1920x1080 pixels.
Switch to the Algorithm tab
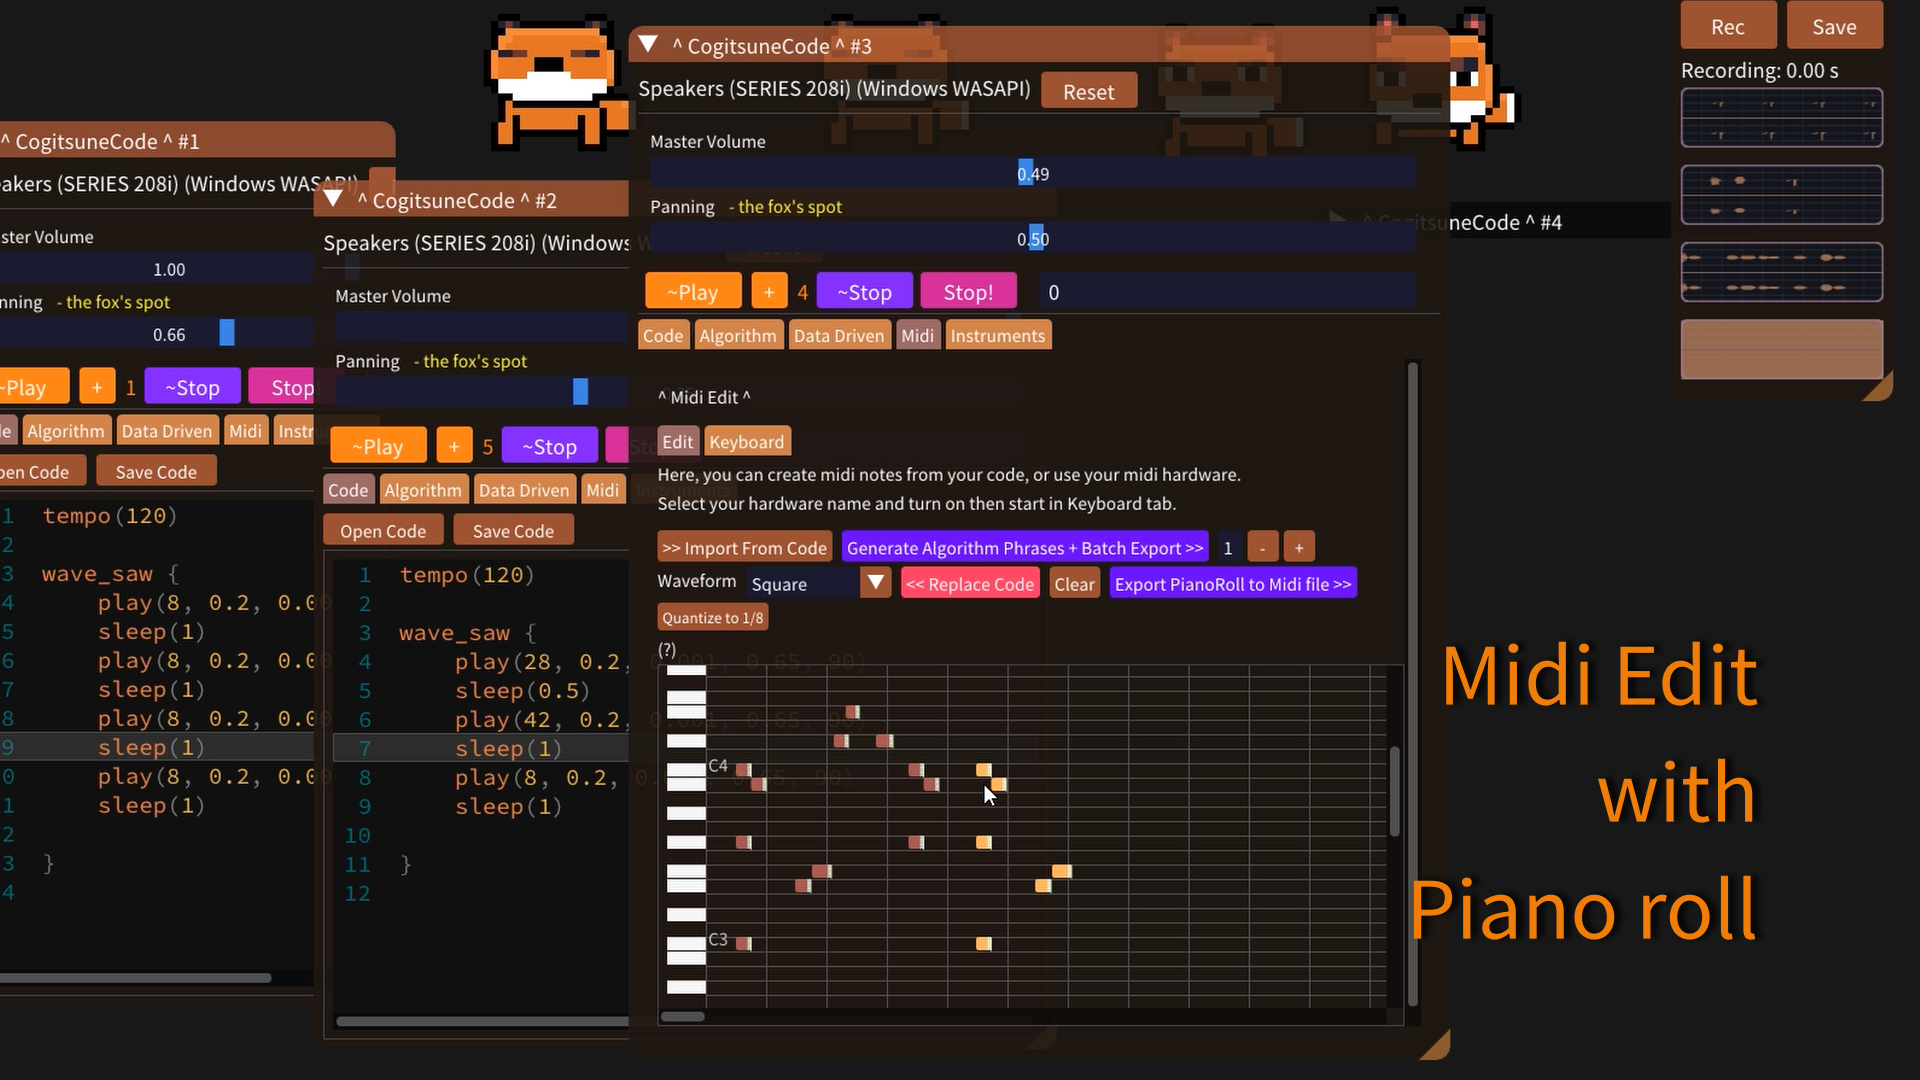tap(738, 335)
